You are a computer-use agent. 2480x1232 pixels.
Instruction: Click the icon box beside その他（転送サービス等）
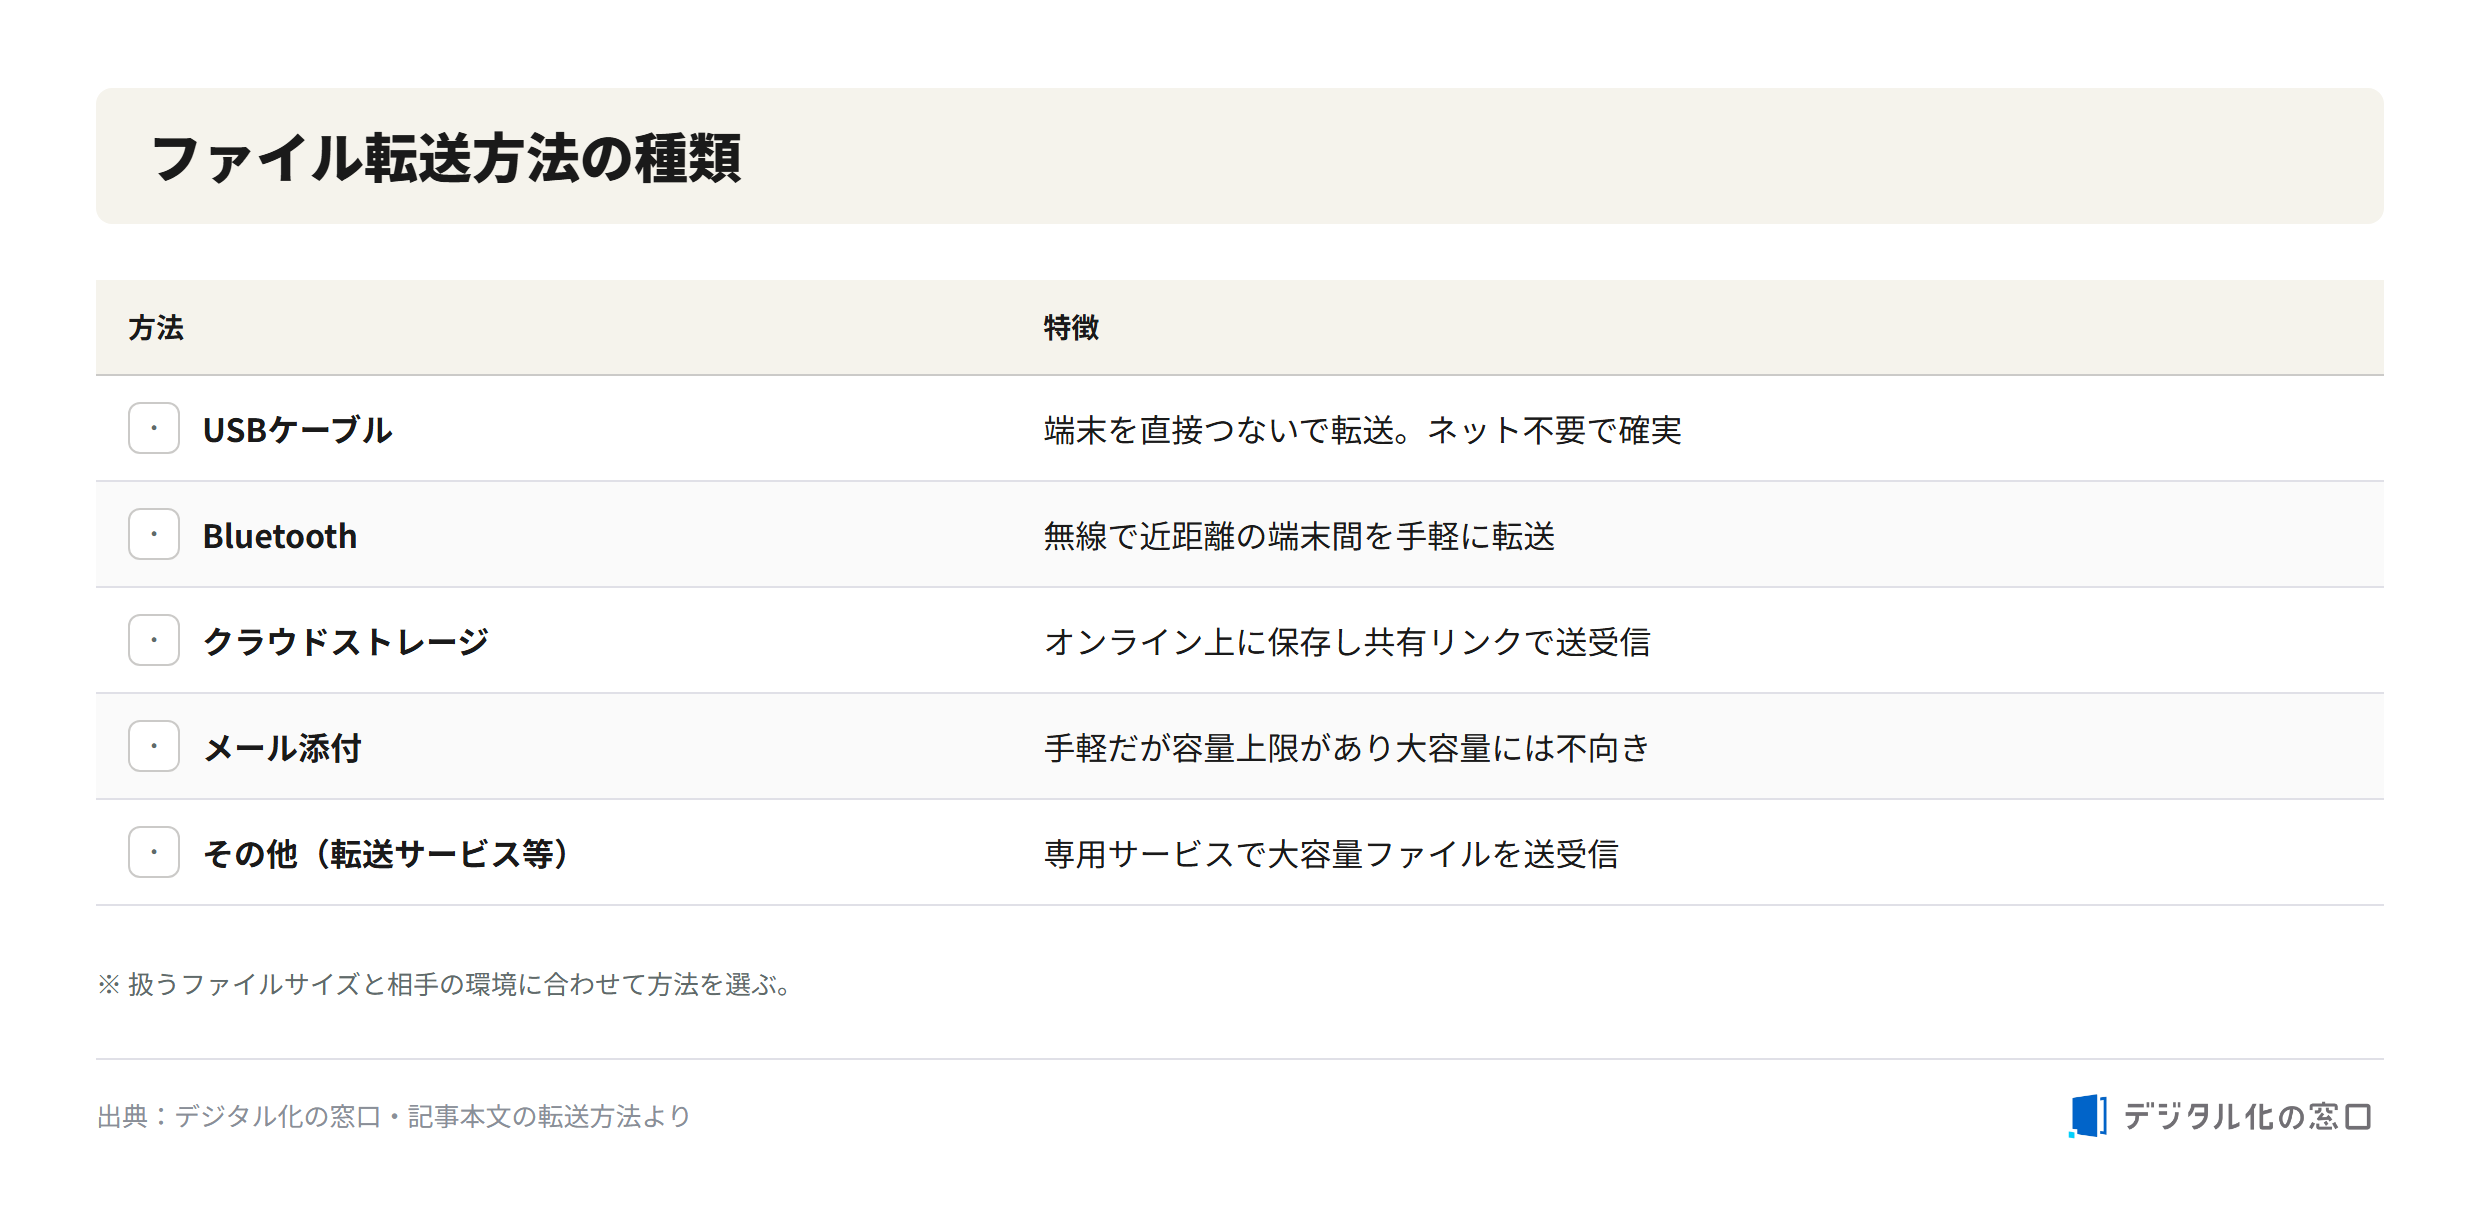tap(154, 852)
